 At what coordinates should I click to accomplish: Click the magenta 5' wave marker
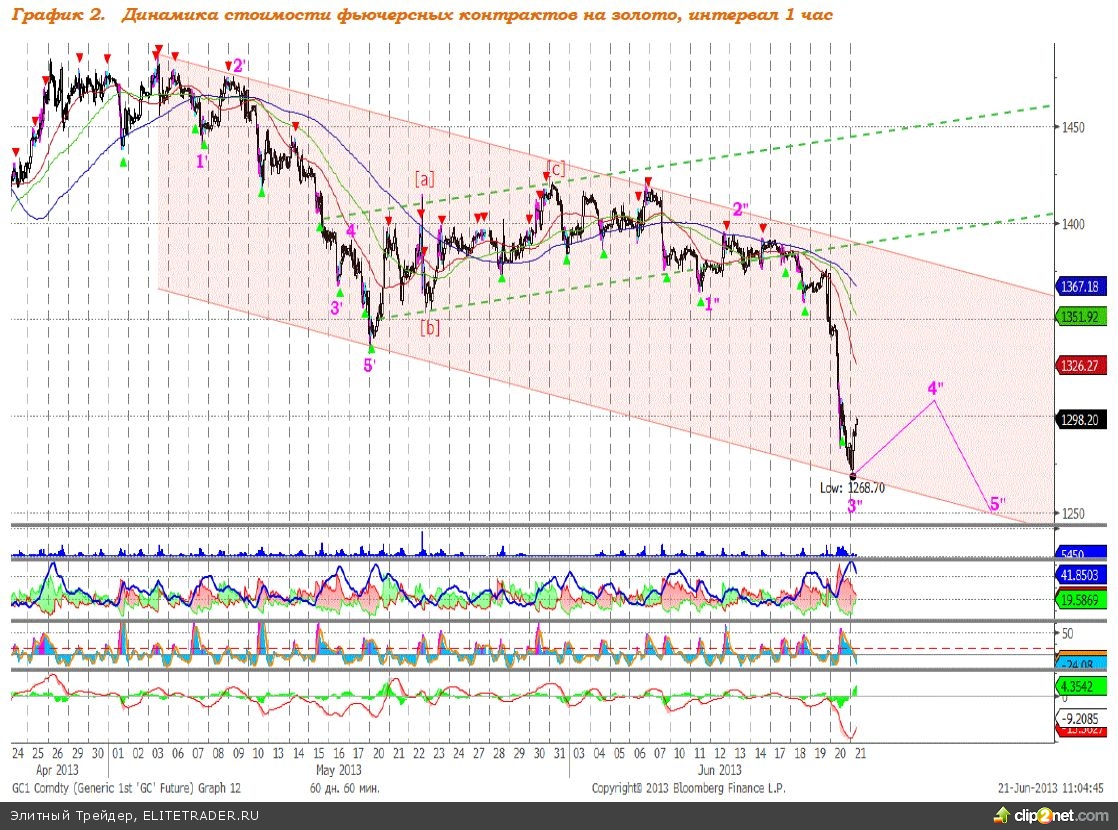point(369,365)
